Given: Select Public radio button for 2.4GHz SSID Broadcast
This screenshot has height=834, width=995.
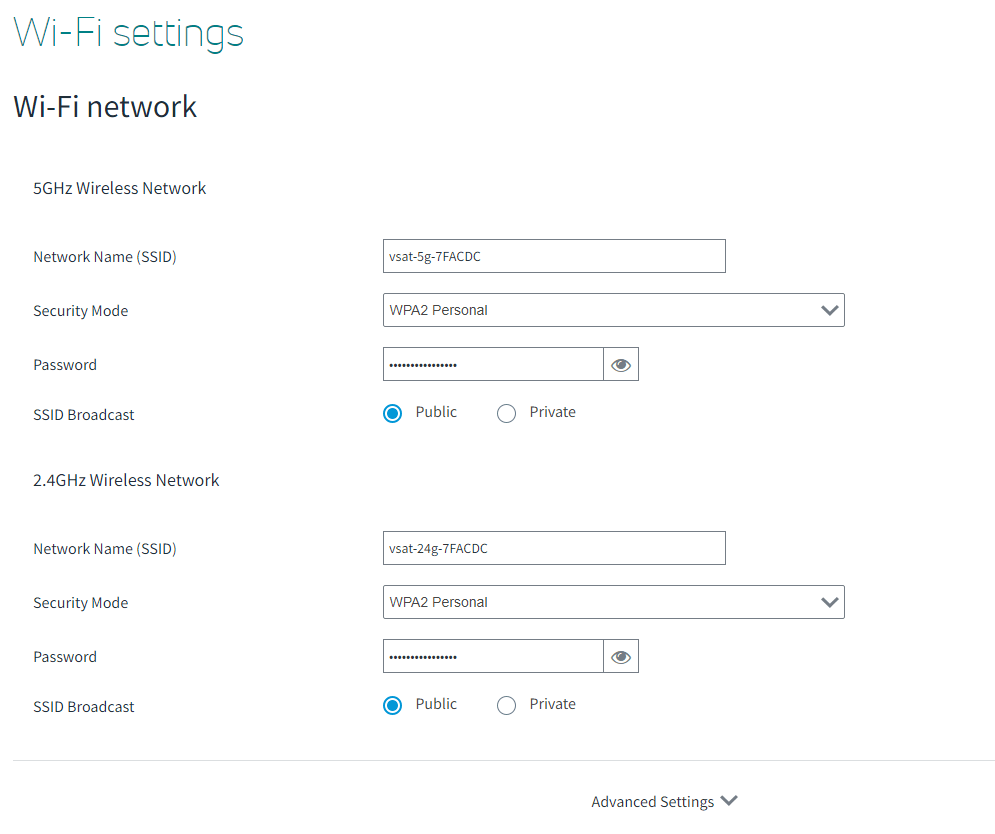Looking at the screenshot, I should coord(393,705).
